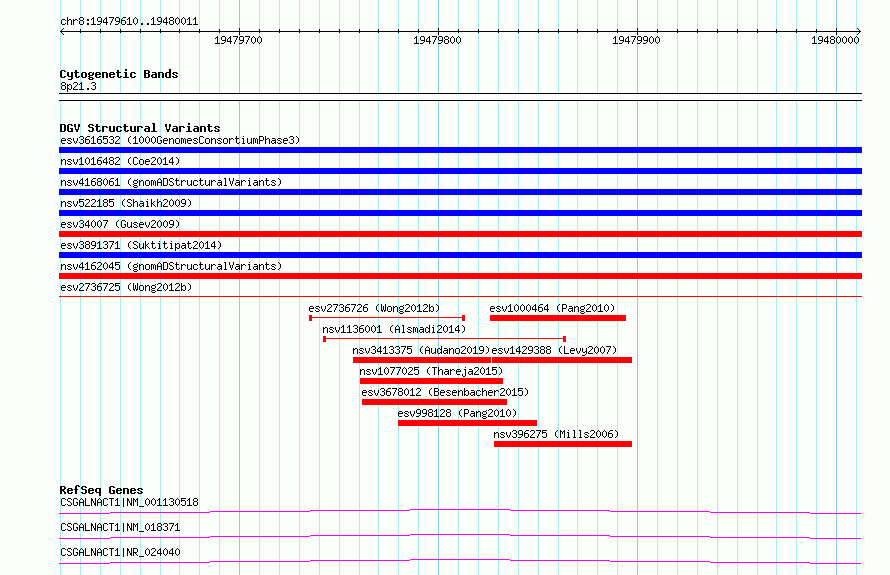This screenshot has width=890, height=575.
Task: Click the red bar under esv998128
Action: (468, 423)
